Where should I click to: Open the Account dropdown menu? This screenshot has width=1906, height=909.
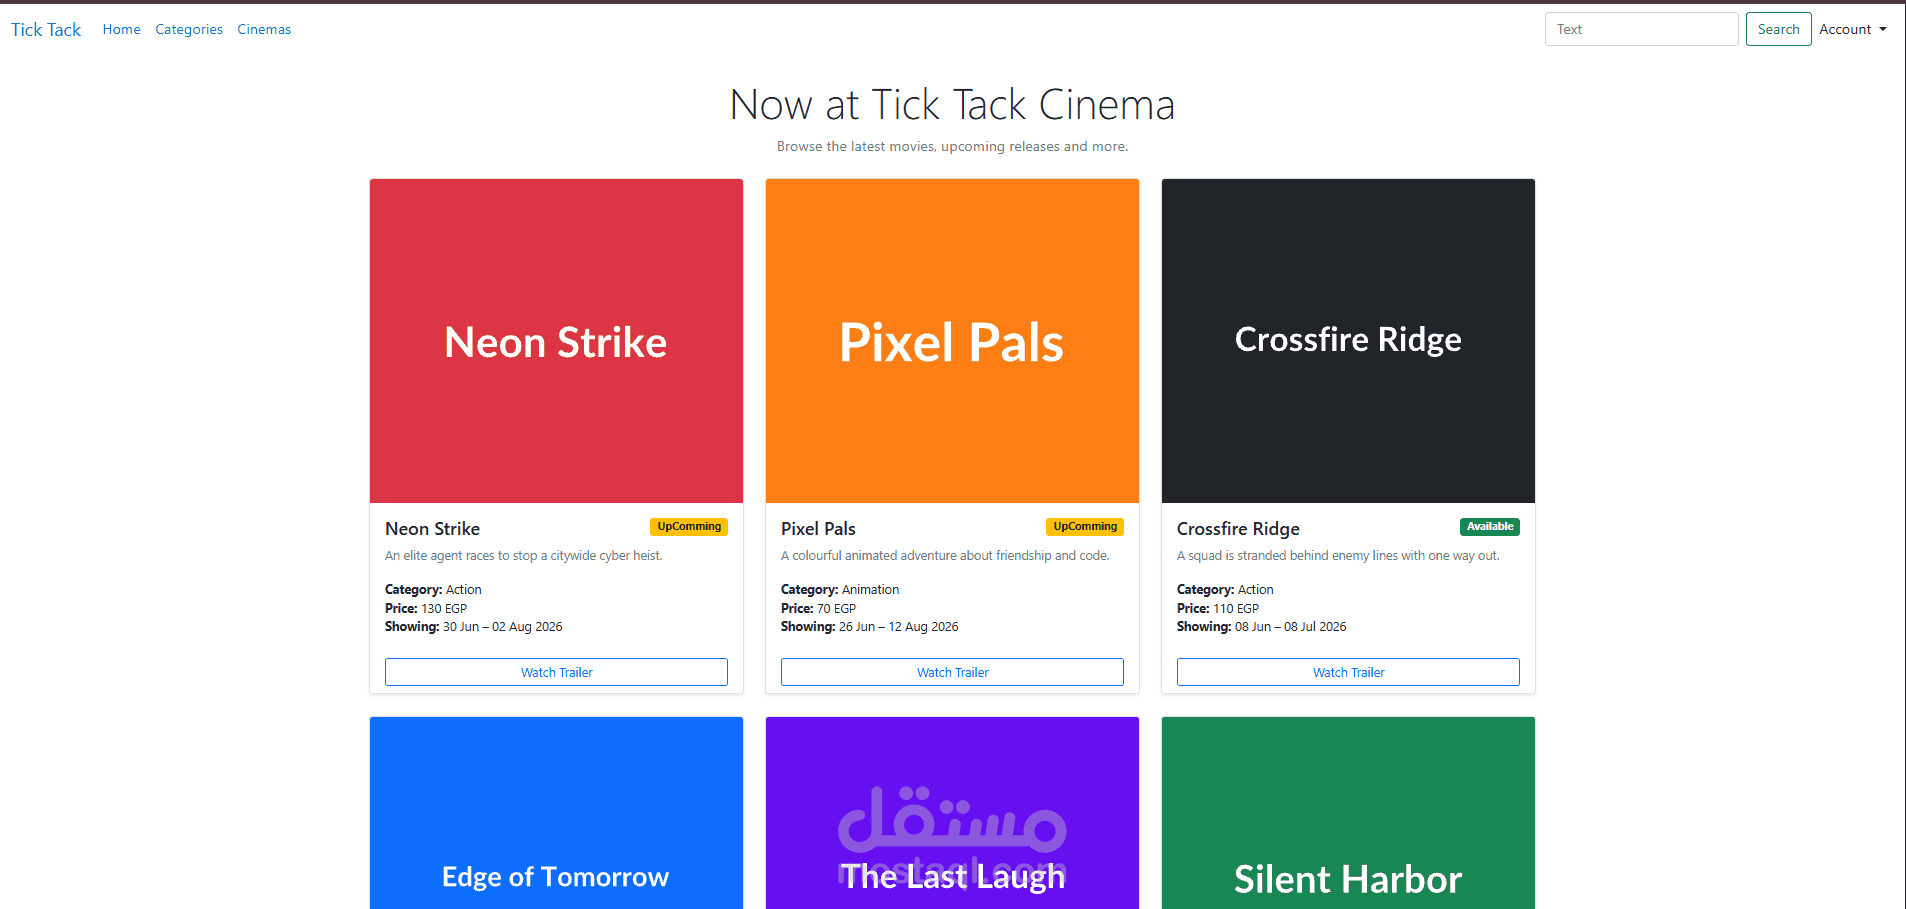(x=1852, y=29)
